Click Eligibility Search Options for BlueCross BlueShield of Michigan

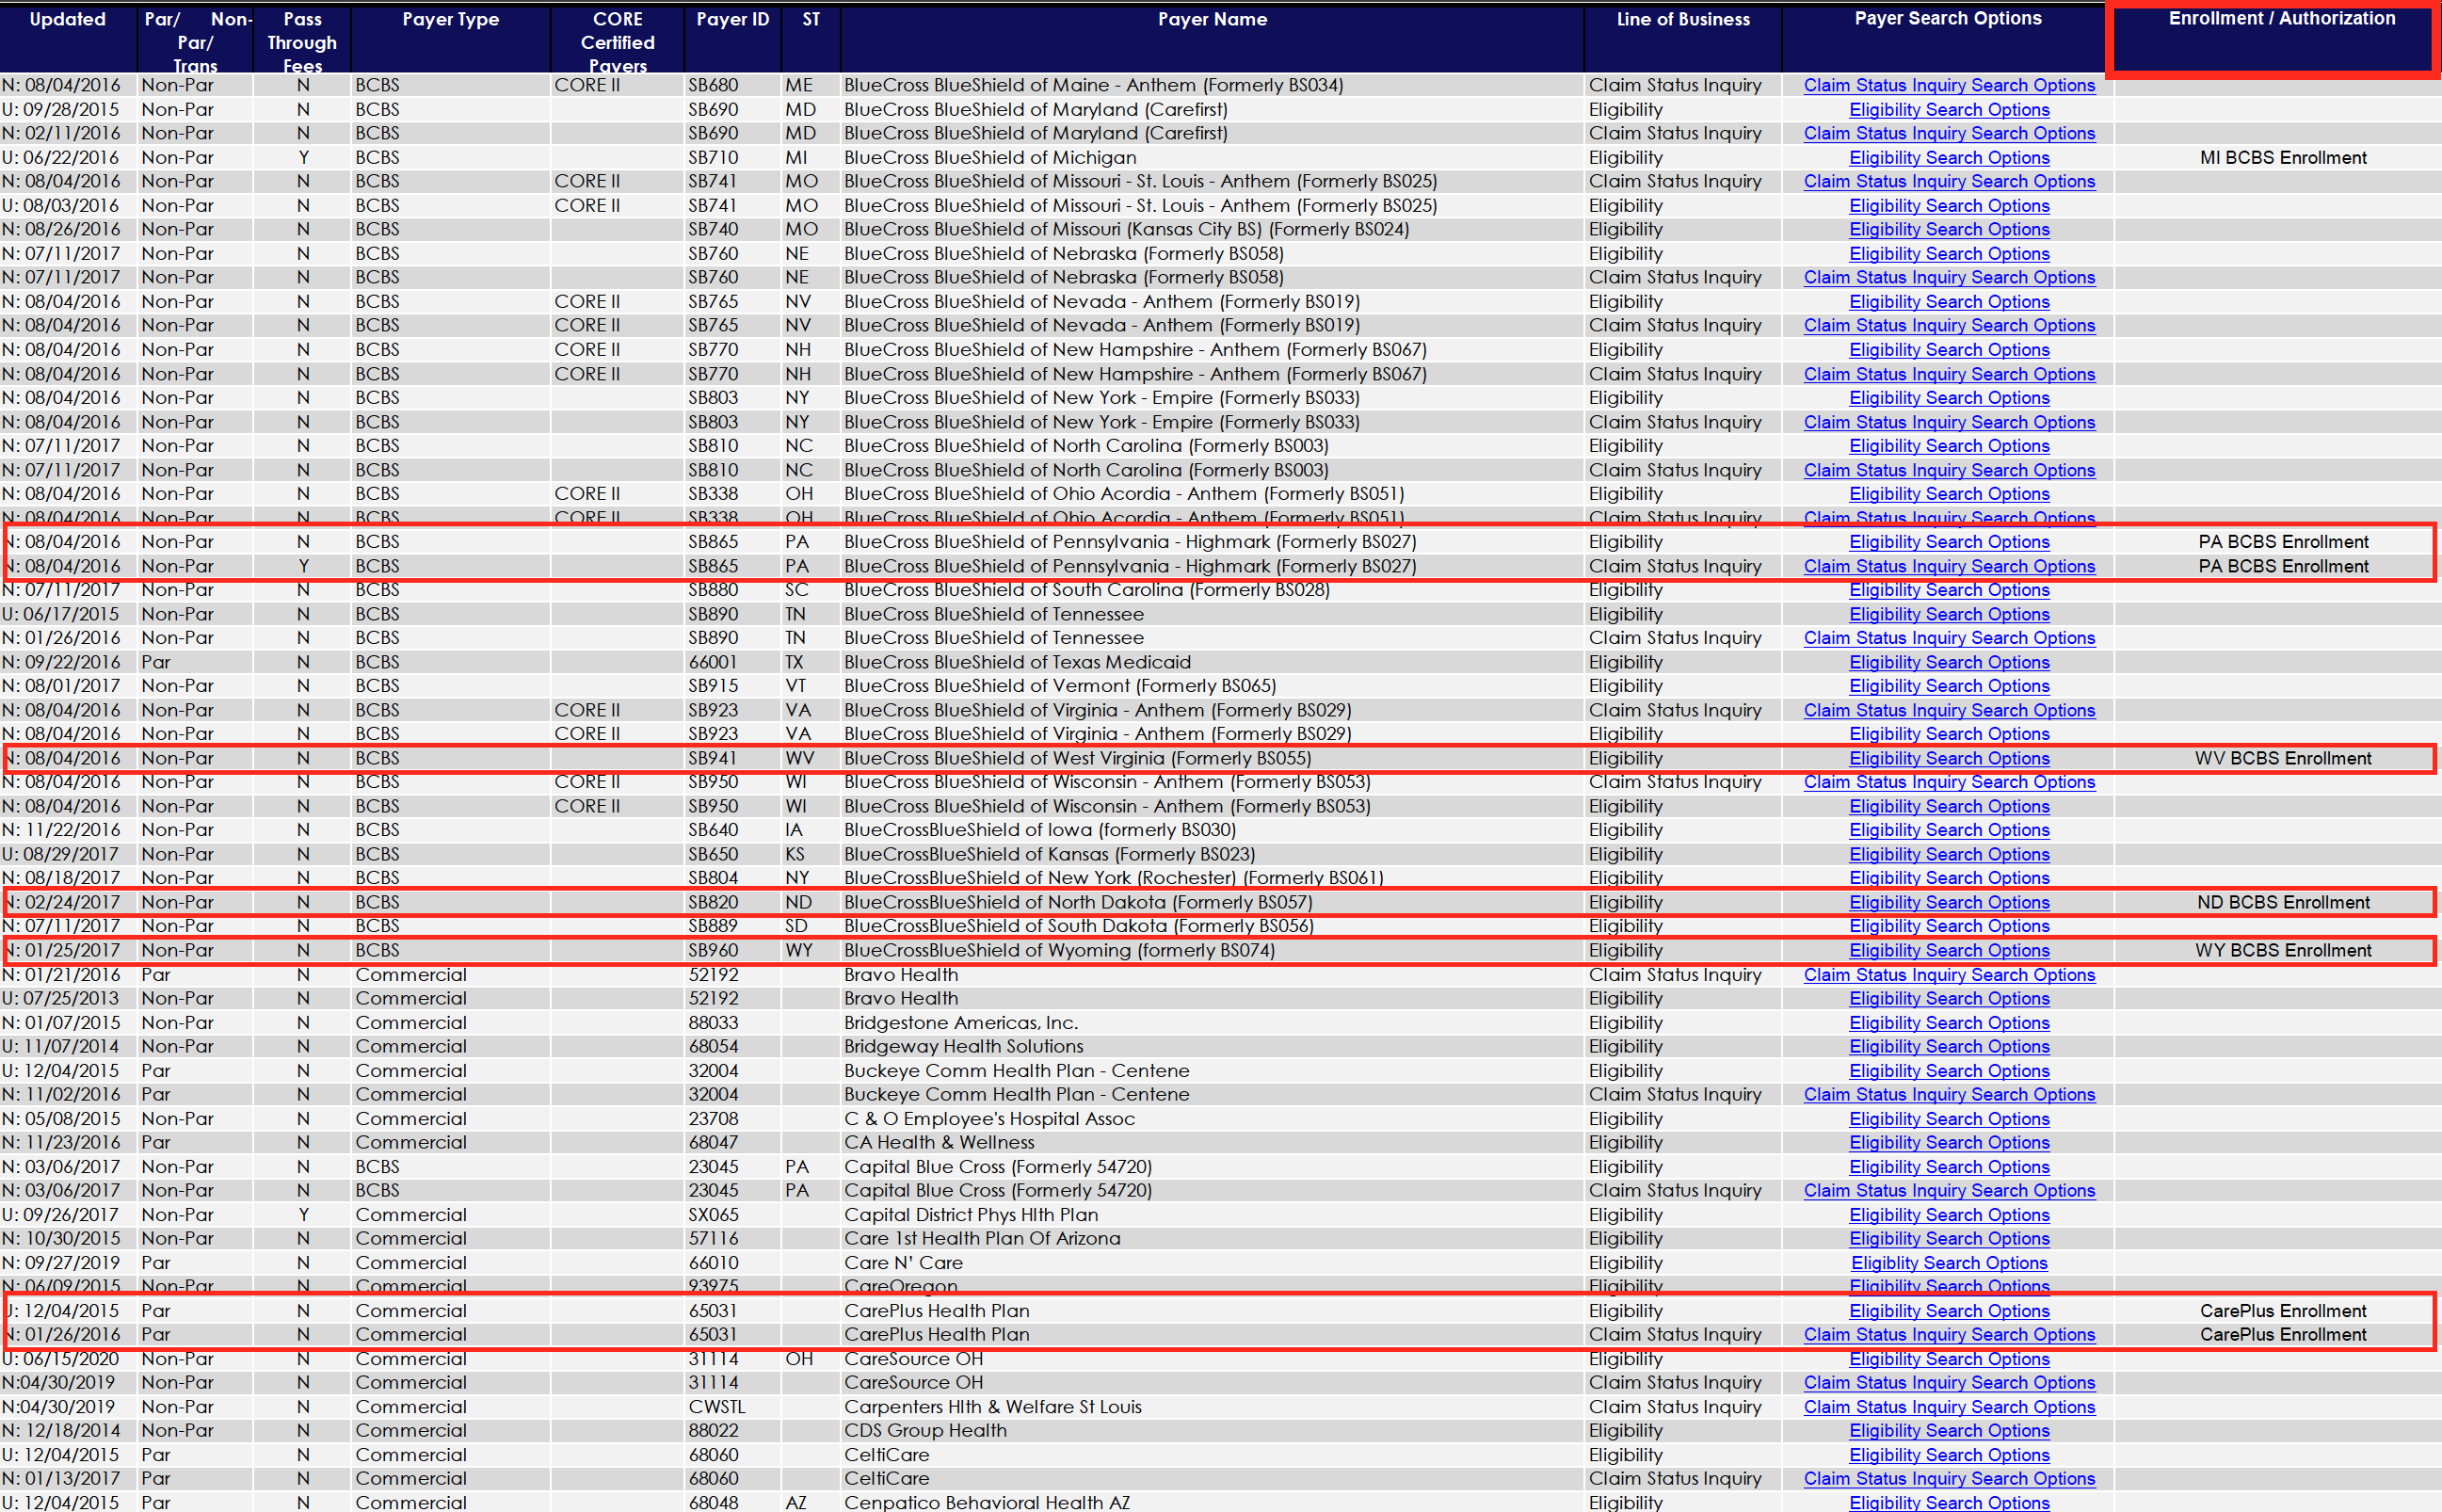[x=1948, y=157]
